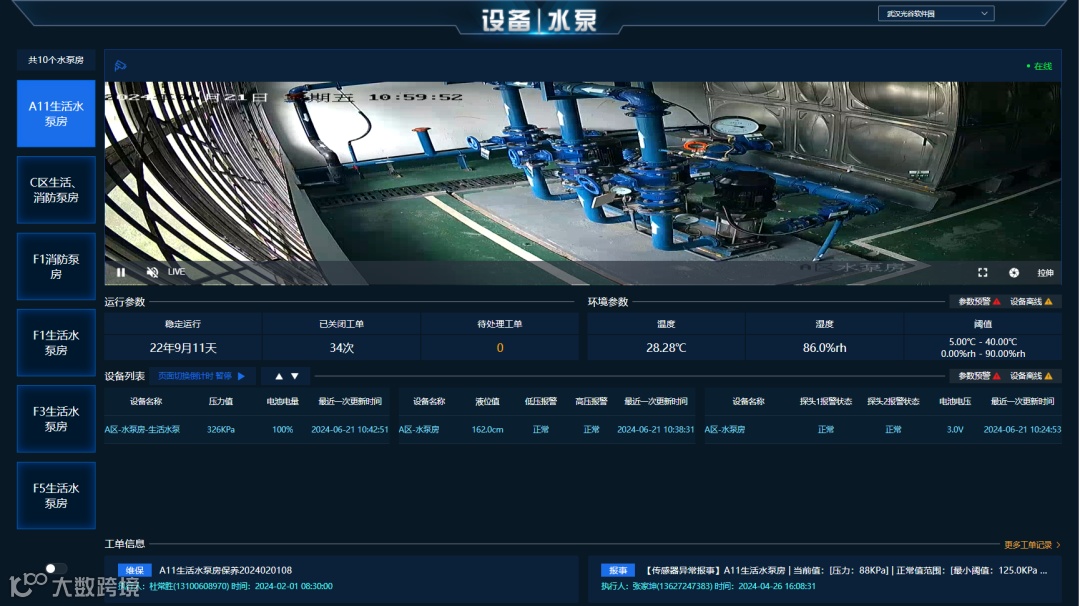Click liquid level value 162.0cm
This screenshot has width=1080, height=606.
487,430
